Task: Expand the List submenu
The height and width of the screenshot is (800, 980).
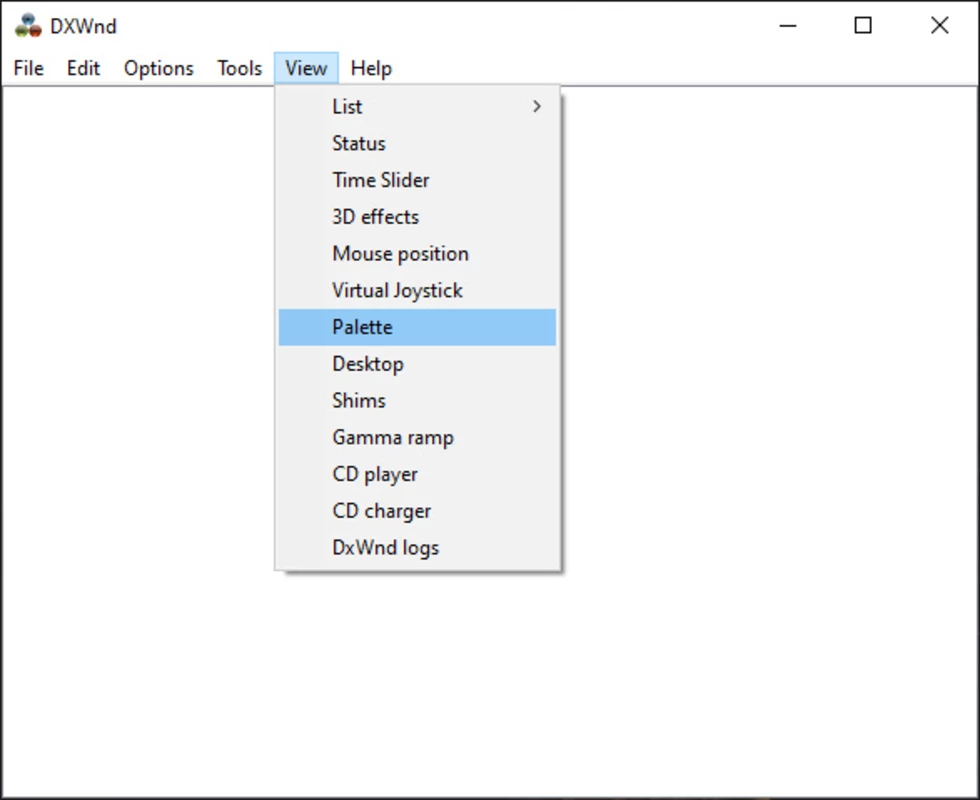Action: tap(417, 106)
